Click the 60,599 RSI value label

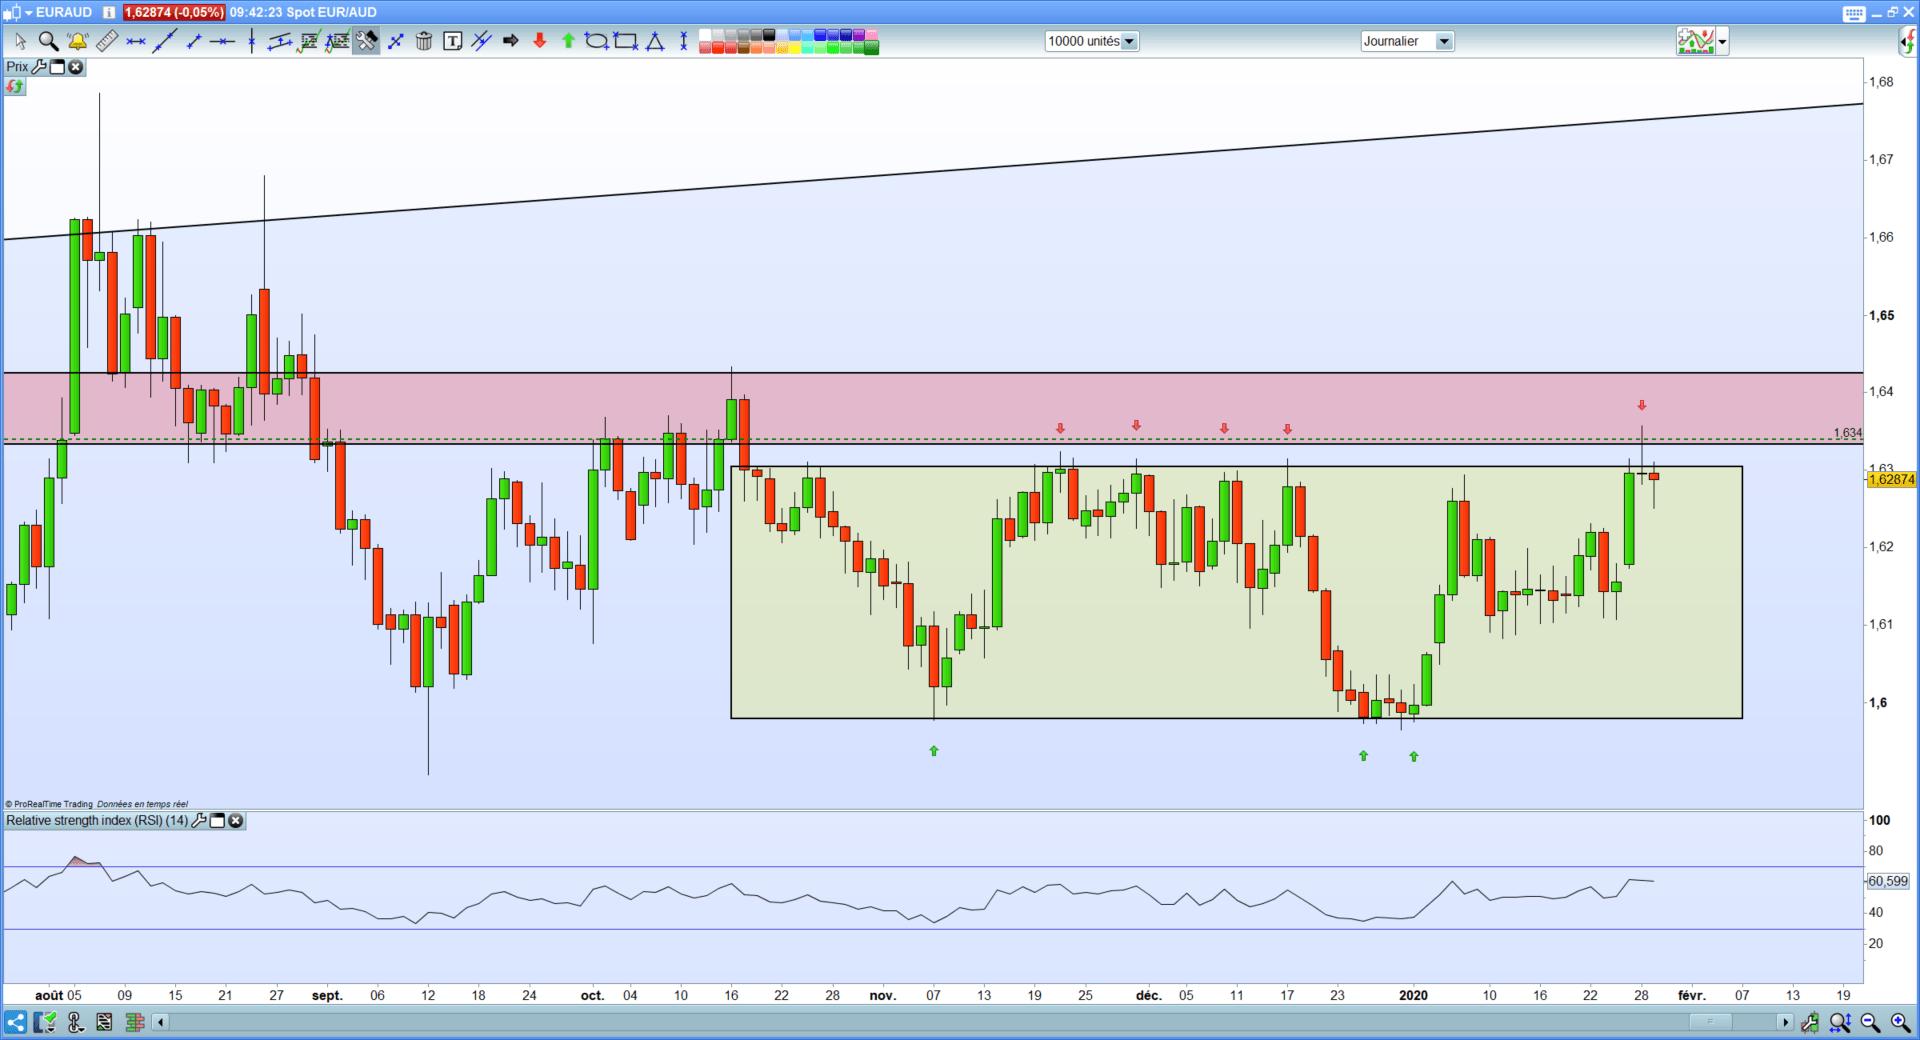pos(1888,881)
